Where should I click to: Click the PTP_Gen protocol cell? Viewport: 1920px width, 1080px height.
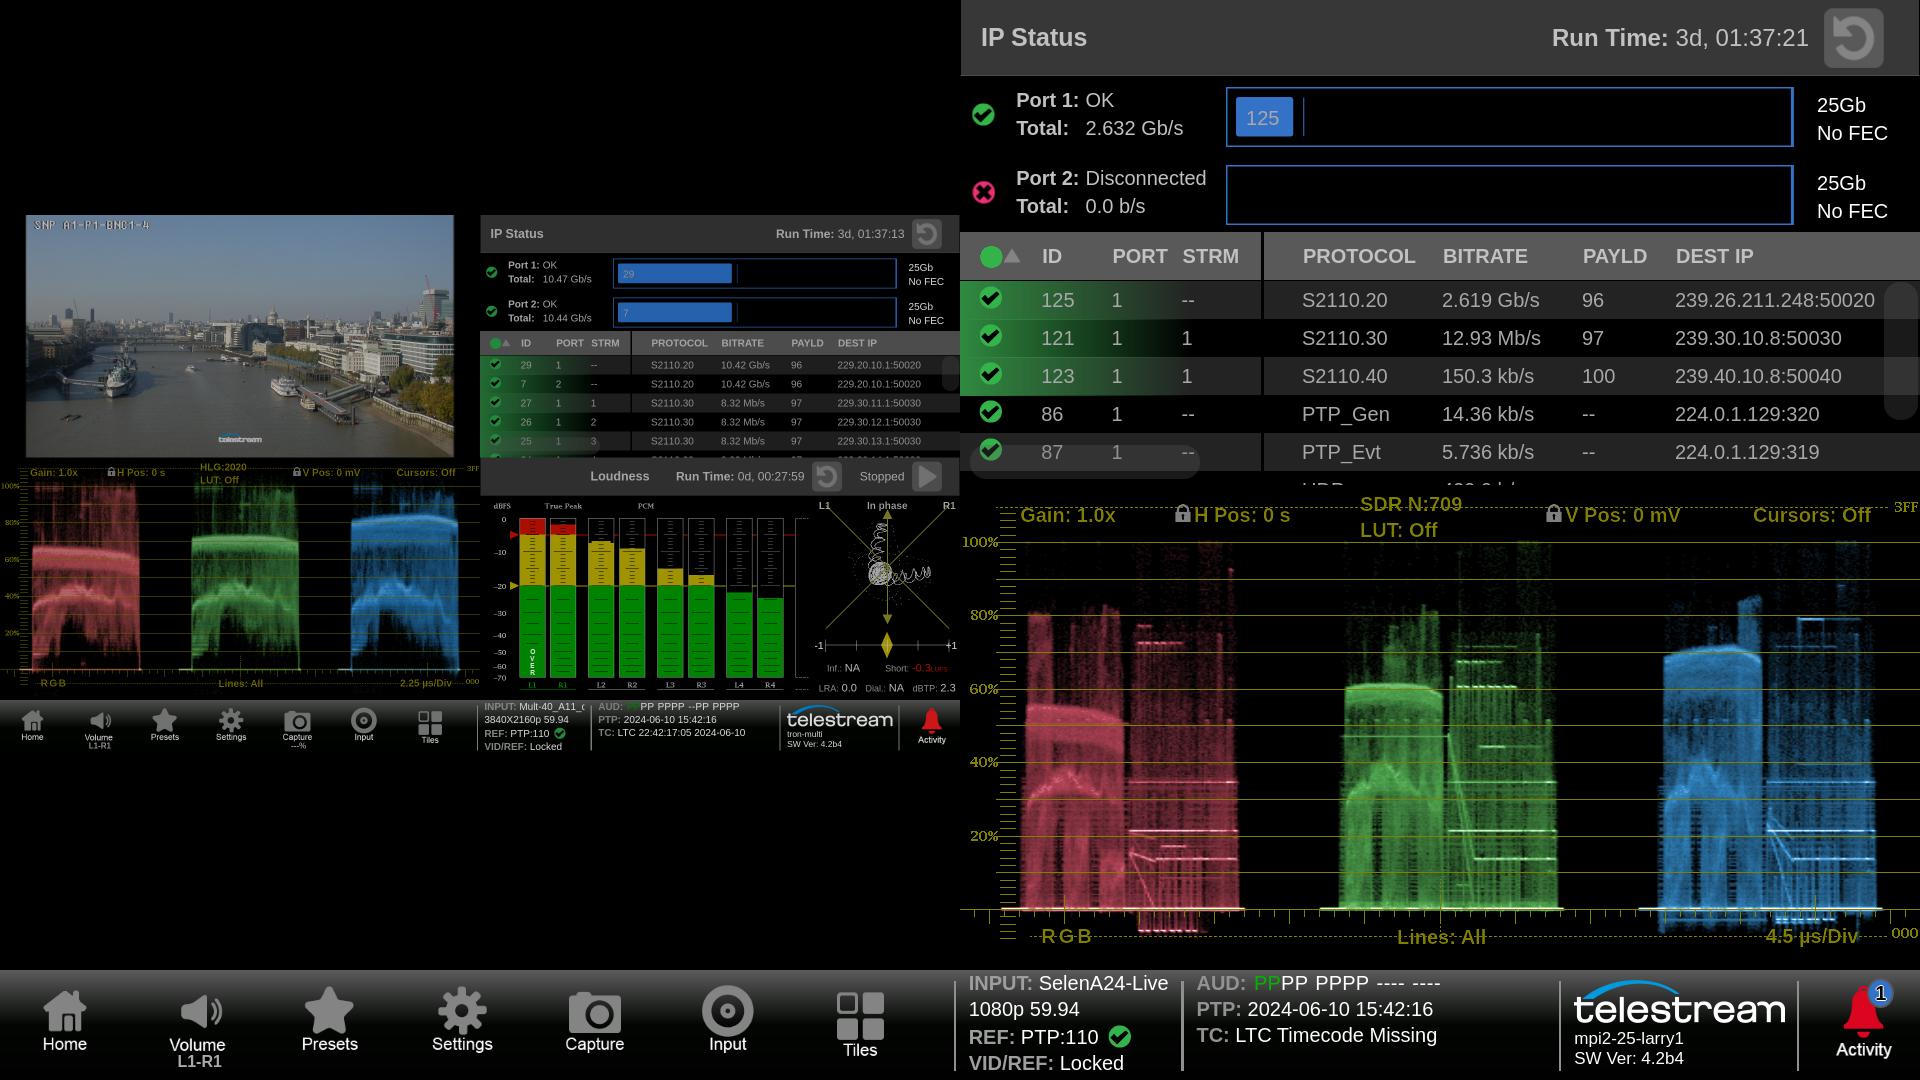coord(1345,414)
